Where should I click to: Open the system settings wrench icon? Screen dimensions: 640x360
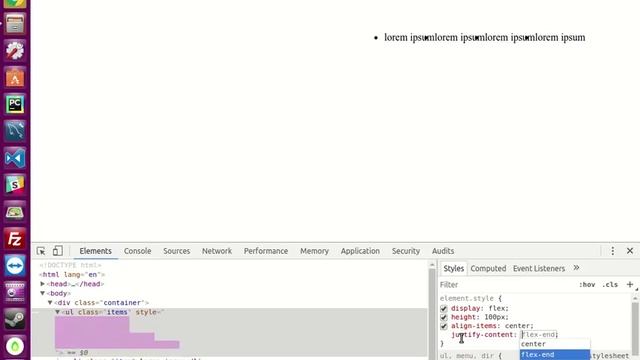click(15, 50)
